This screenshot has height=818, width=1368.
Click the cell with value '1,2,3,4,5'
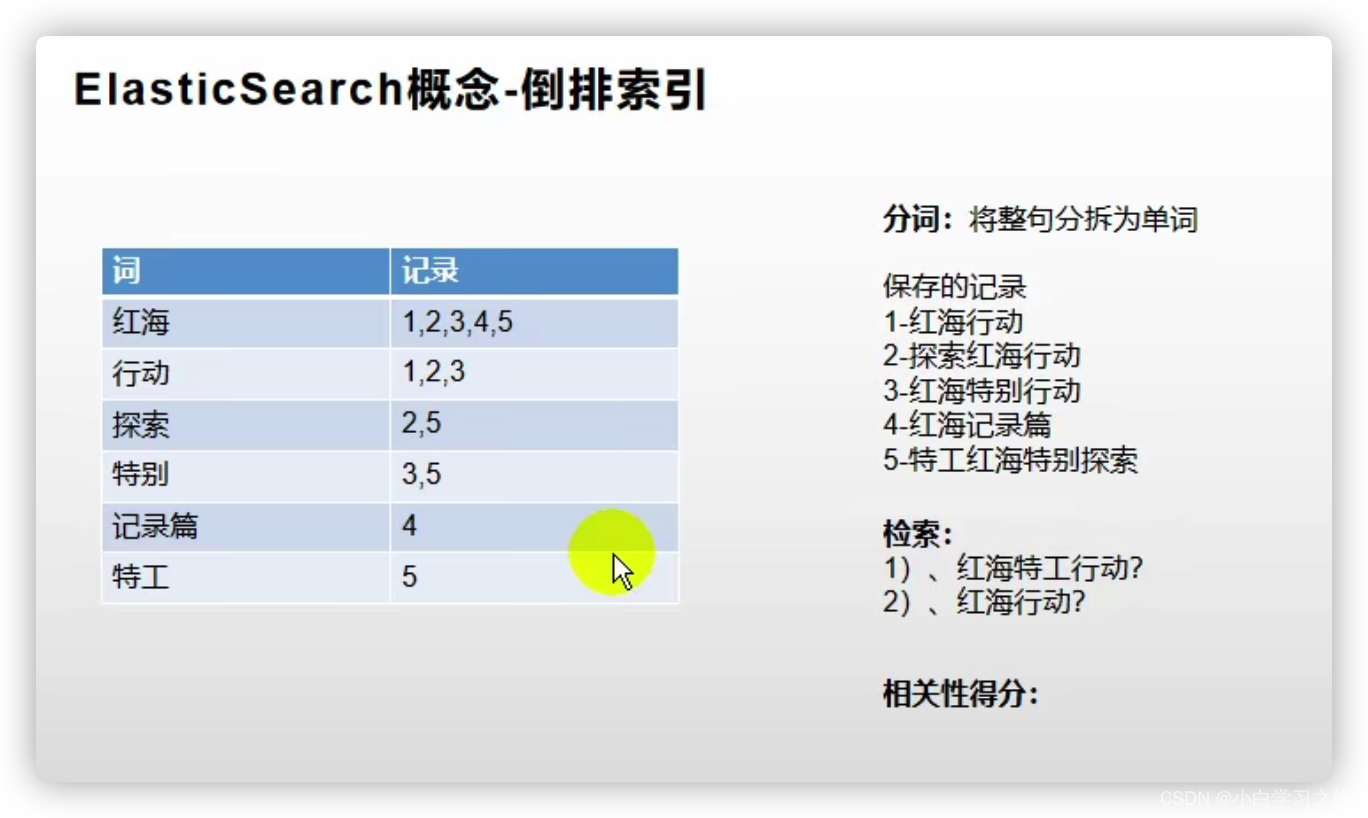(x=534, y=322)
